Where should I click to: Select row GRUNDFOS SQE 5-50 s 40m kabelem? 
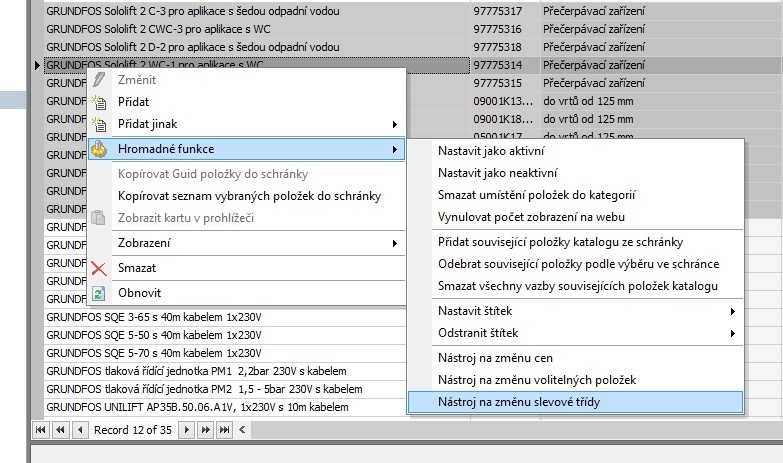(225, 335)
